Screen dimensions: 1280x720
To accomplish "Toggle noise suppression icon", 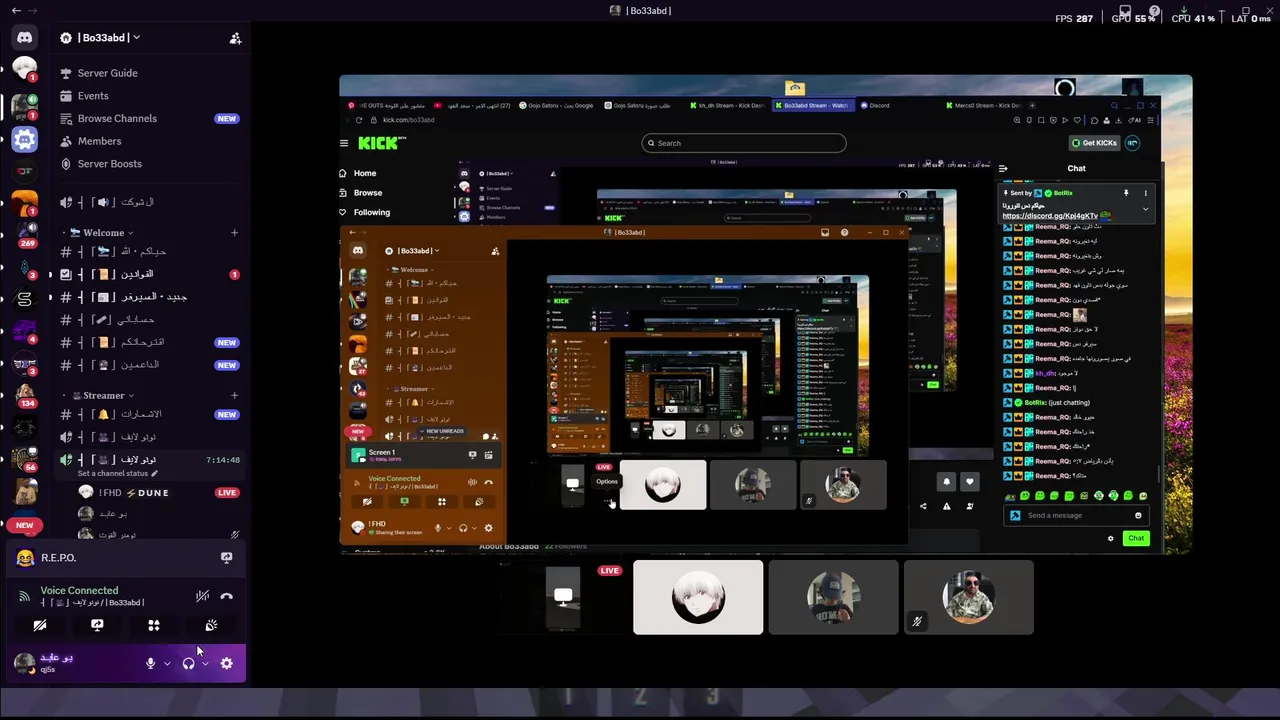I will coord(202,596).
